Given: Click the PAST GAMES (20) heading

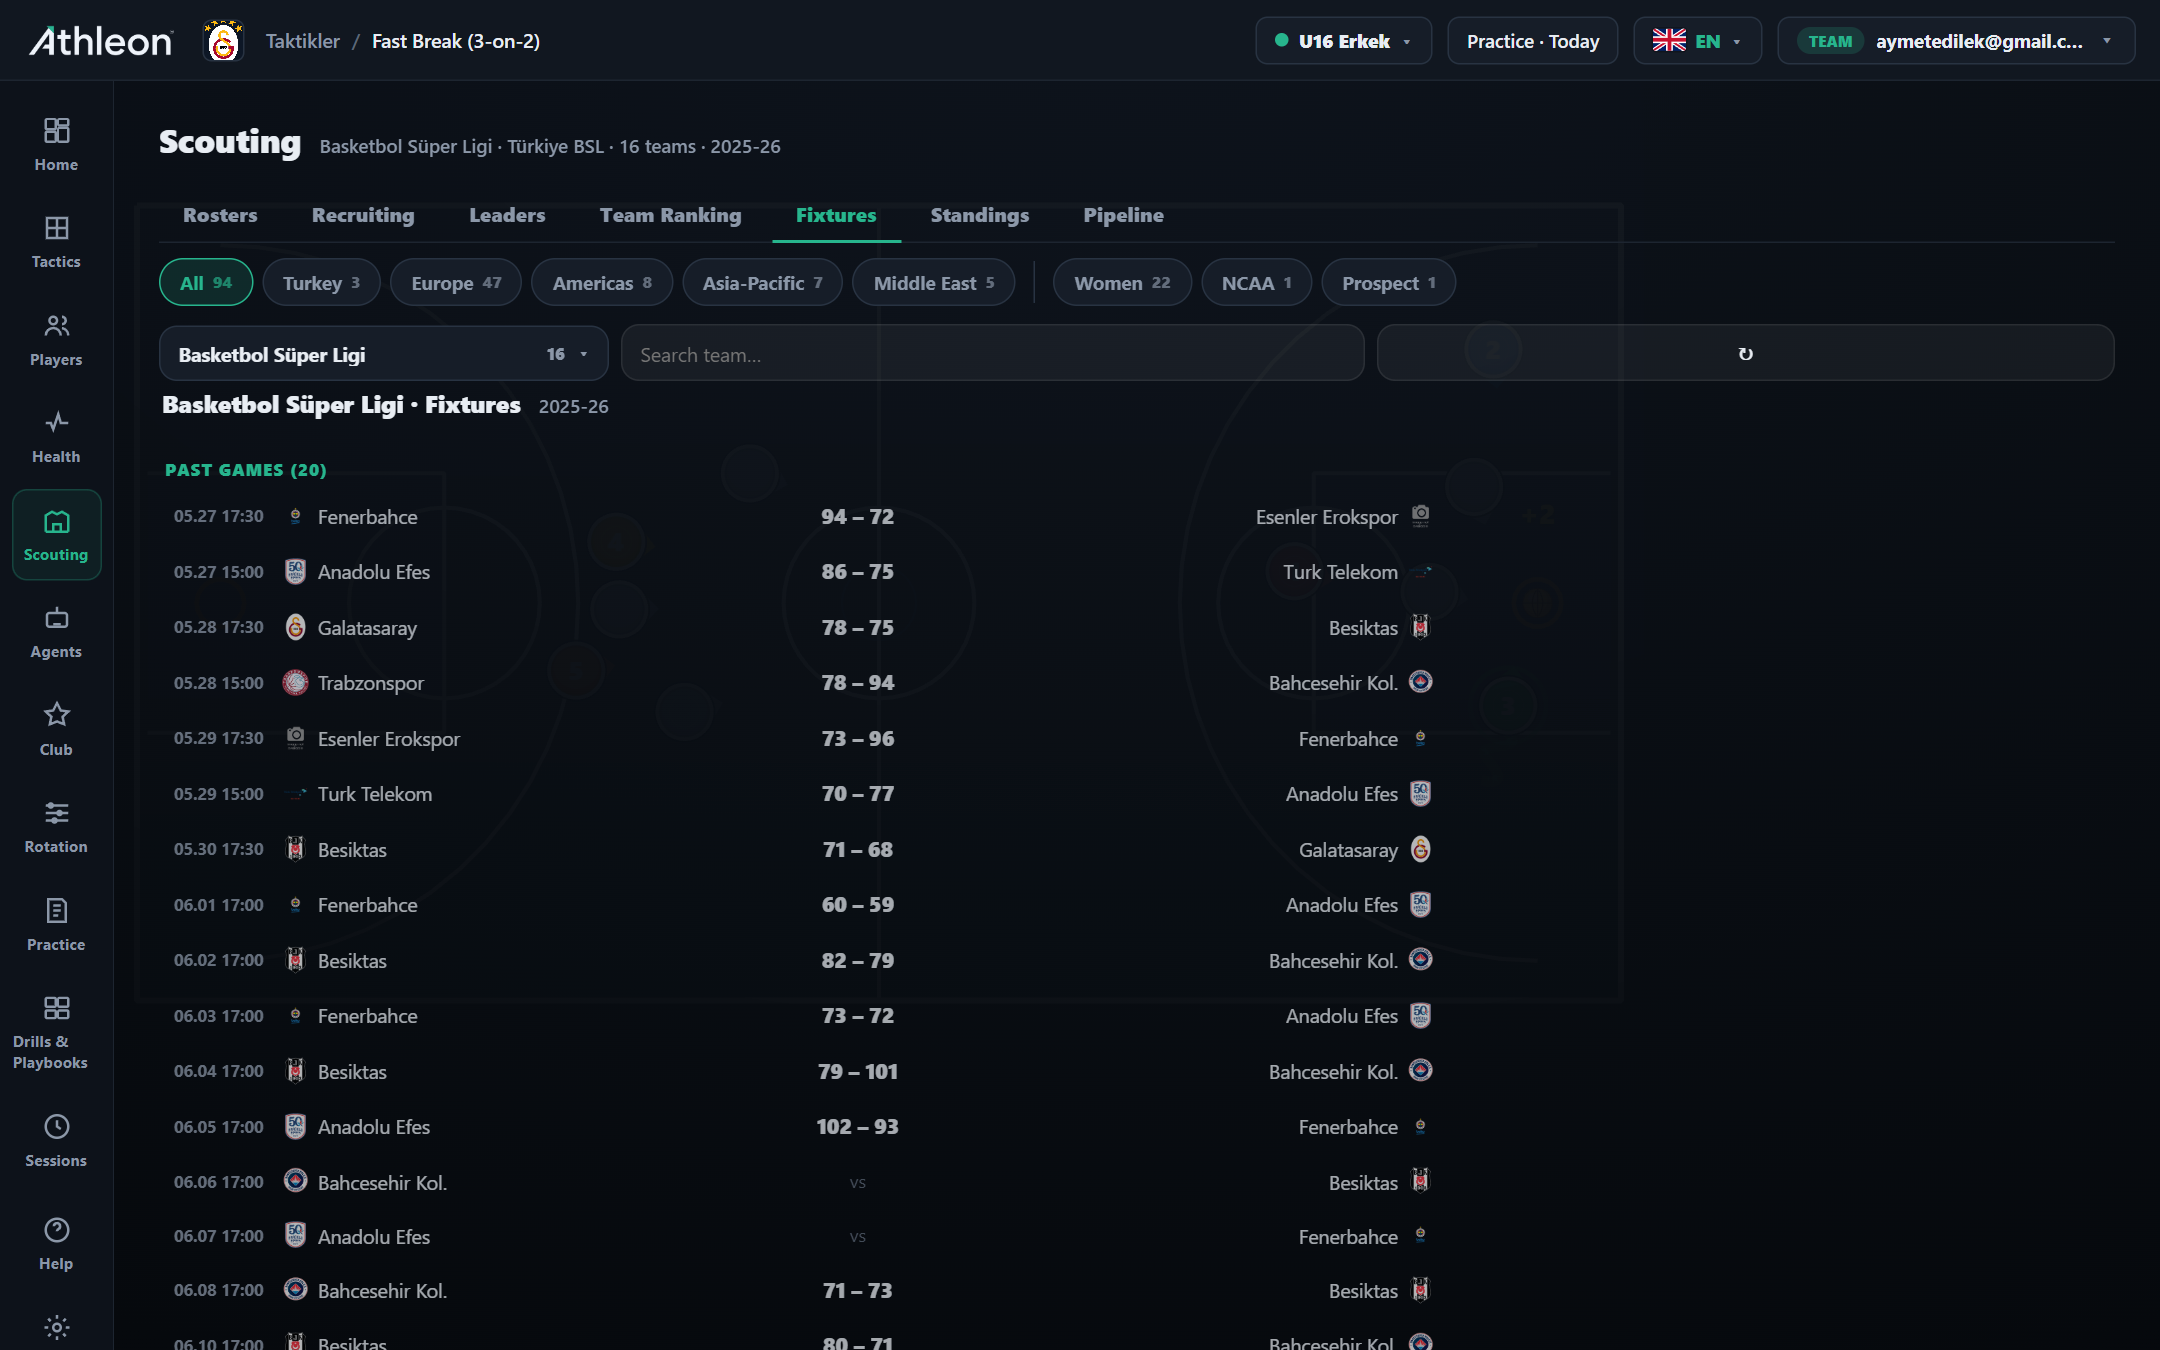Looking at the screenshot, I should pos(246,470).
